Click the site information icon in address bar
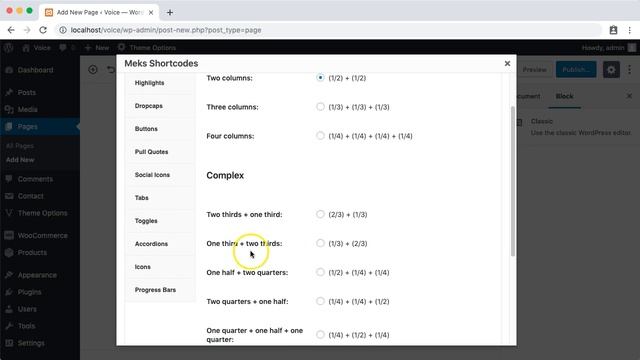Screen dimensions: 640x360 coord(63,30)
